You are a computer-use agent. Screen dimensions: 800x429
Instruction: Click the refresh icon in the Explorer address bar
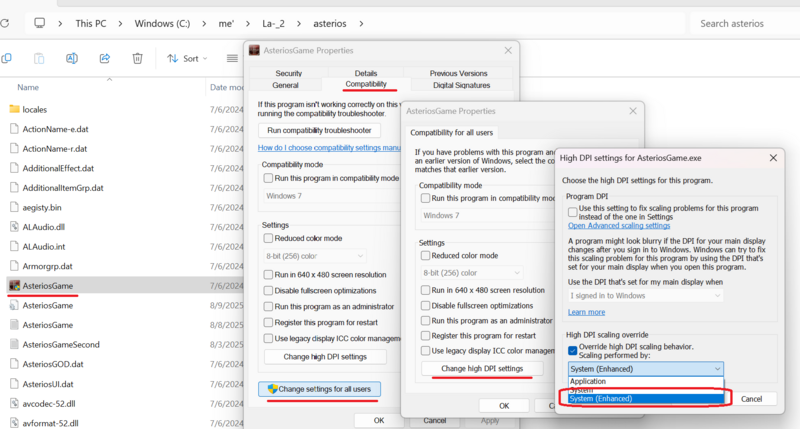pos(5,23)
